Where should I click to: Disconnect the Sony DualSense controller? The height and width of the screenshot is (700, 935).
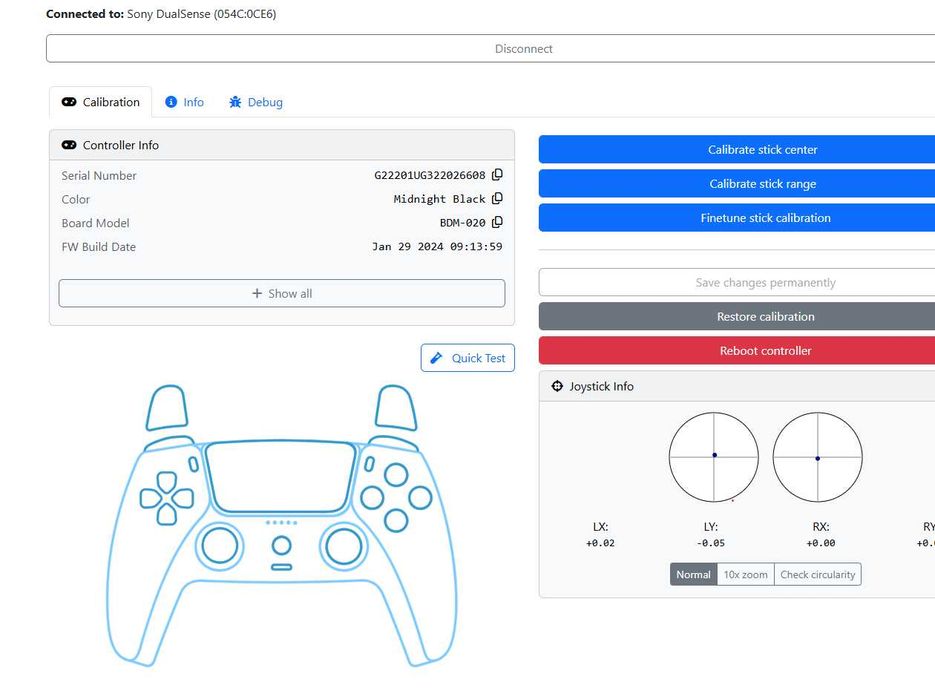(x=523, y=48)
